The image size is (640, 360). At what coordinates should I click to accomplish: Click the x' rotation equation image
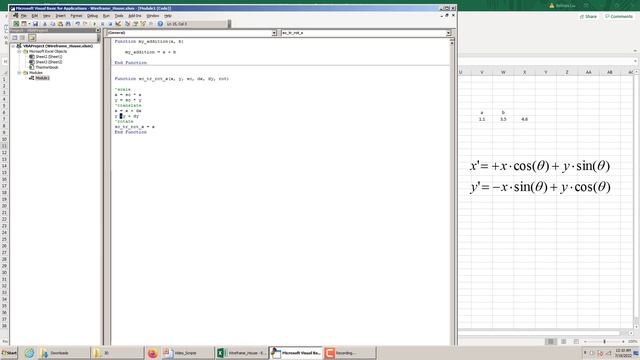(540, 166)
